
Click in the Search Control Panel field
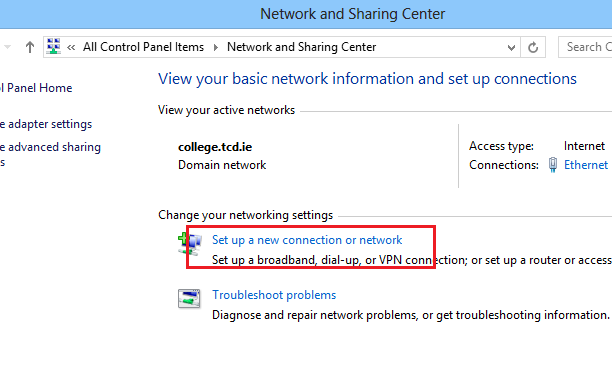tap(585, 47)
